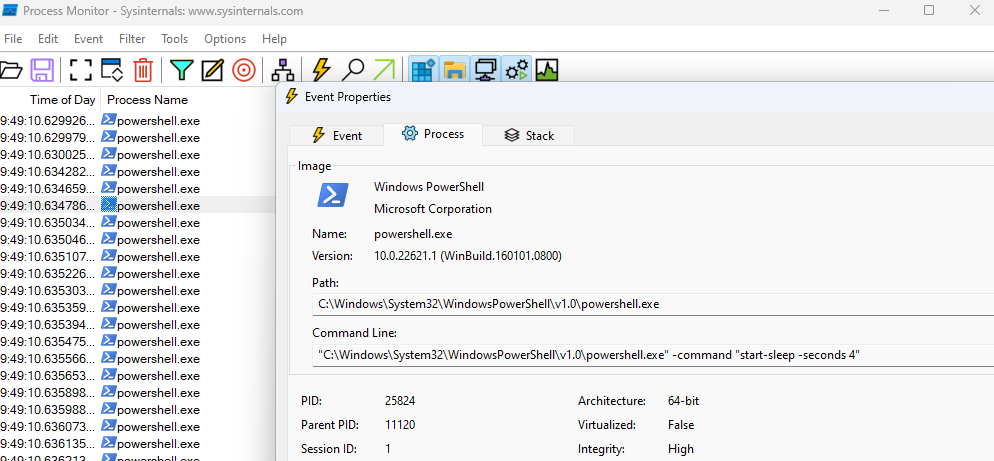Click the Parent PID value 11120
The image size is (994, 461).
[400, 425]
